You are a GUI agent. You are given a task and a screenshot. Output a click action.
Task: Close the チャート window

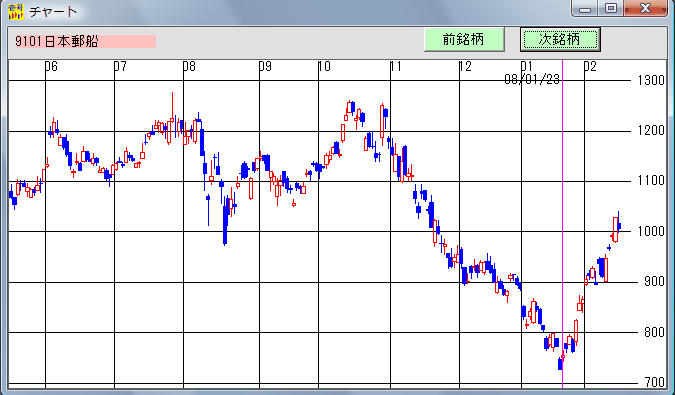point(645,8)
